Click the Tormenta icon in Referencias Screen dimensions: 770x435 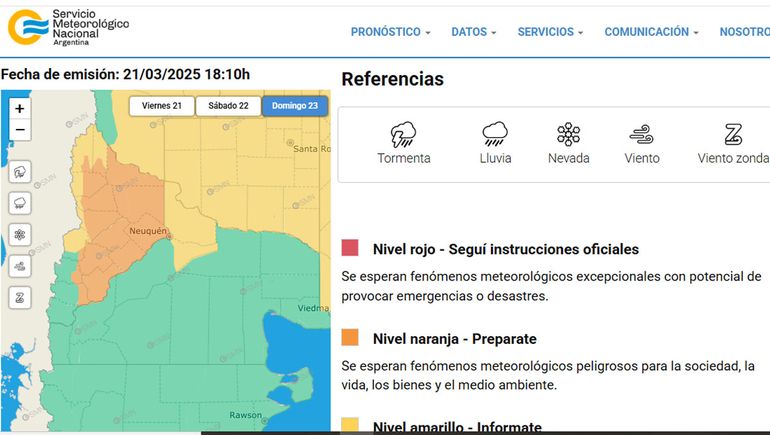(x=404, y=135)
